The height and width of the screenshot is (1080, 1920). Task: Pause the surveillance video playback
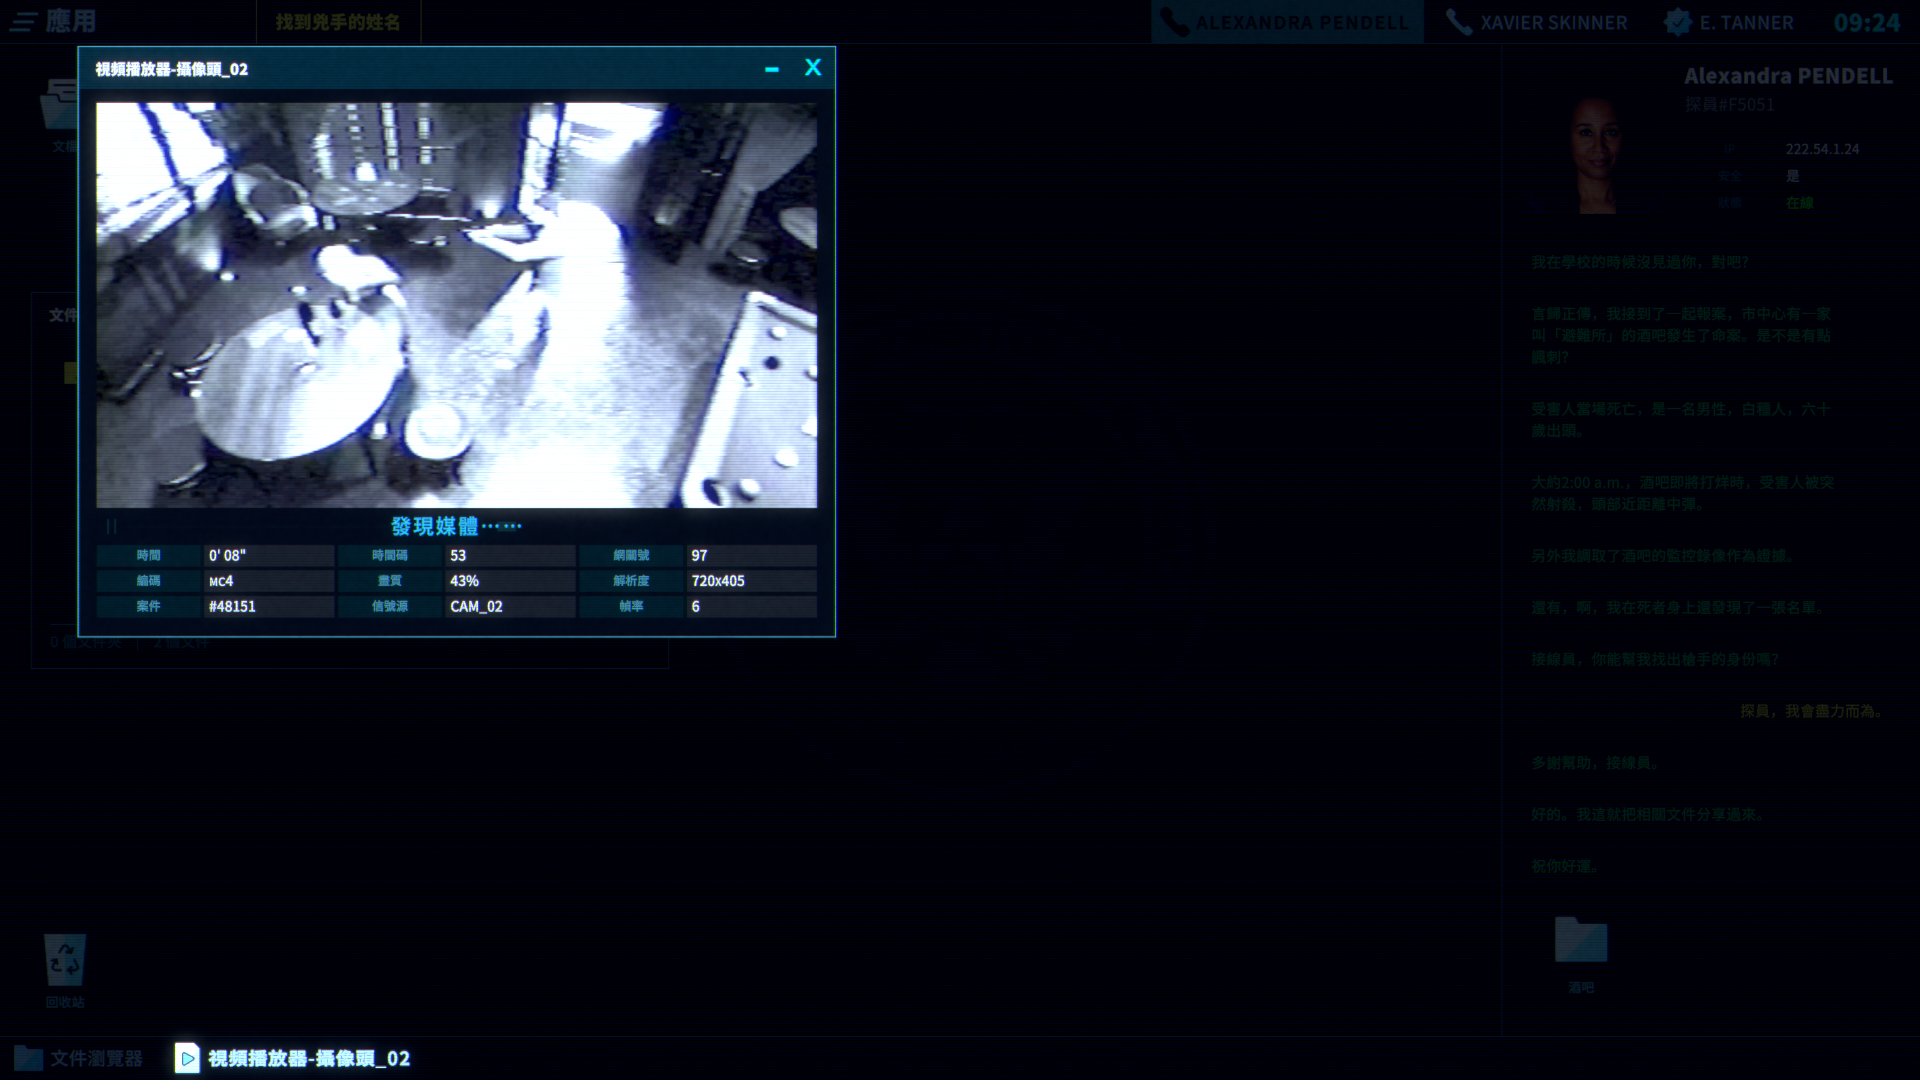coord(111,526)
